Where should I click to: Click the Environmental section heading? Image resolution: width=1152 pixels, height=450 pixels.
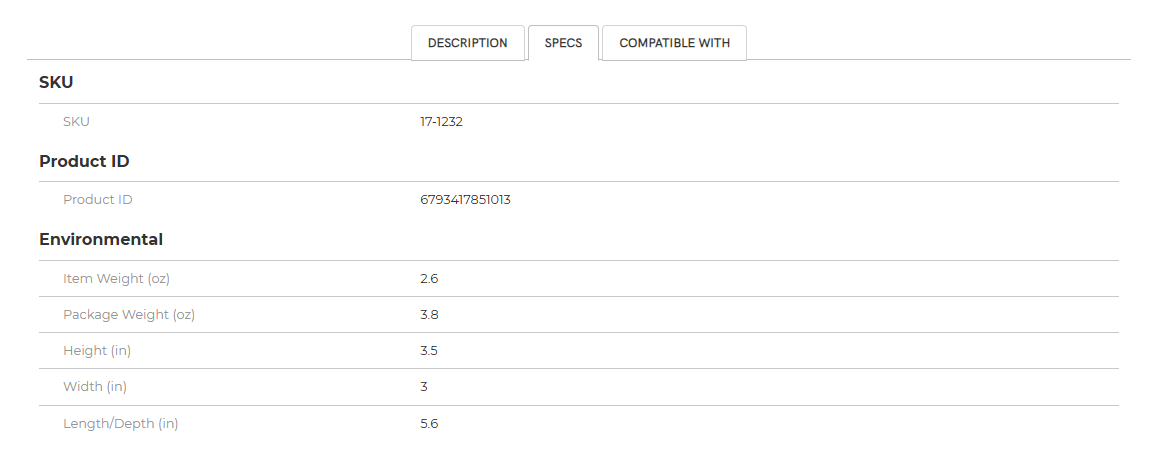(x=101, y=240)
